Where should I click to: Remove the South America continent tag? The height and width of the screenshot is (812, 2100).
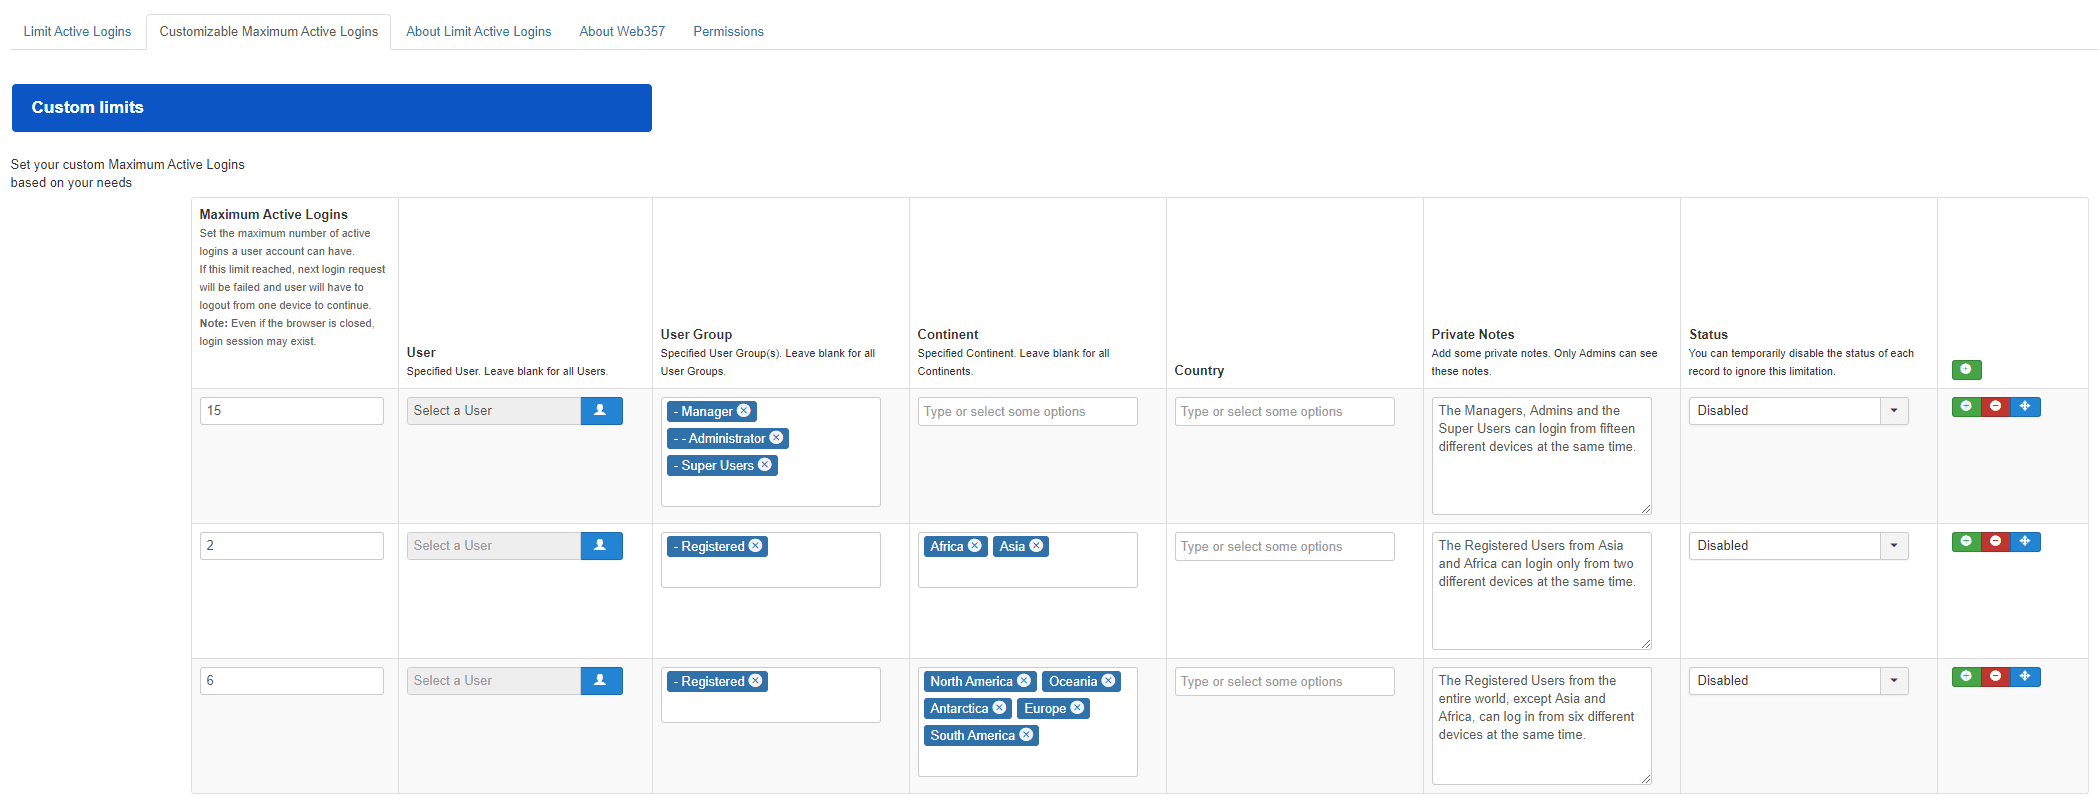coord(1026,735)
